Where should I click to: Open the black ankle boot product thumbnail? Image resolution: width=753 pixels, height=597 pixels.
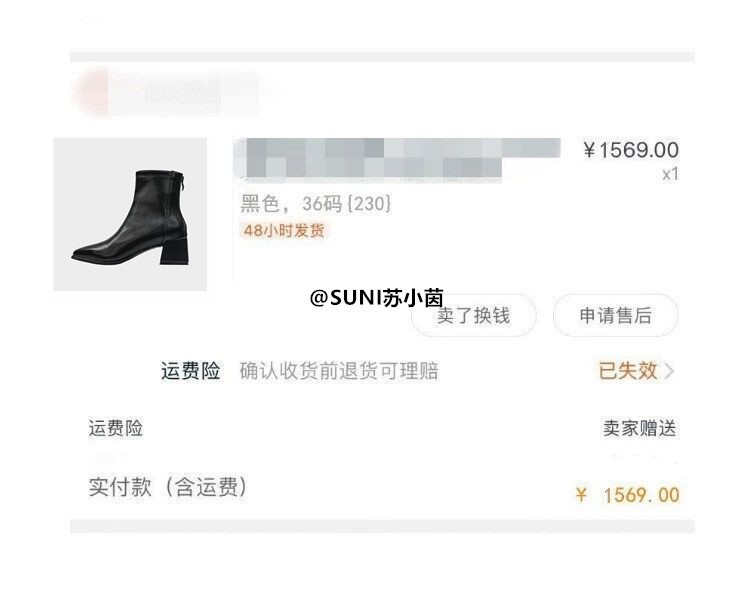coord(130,214)
